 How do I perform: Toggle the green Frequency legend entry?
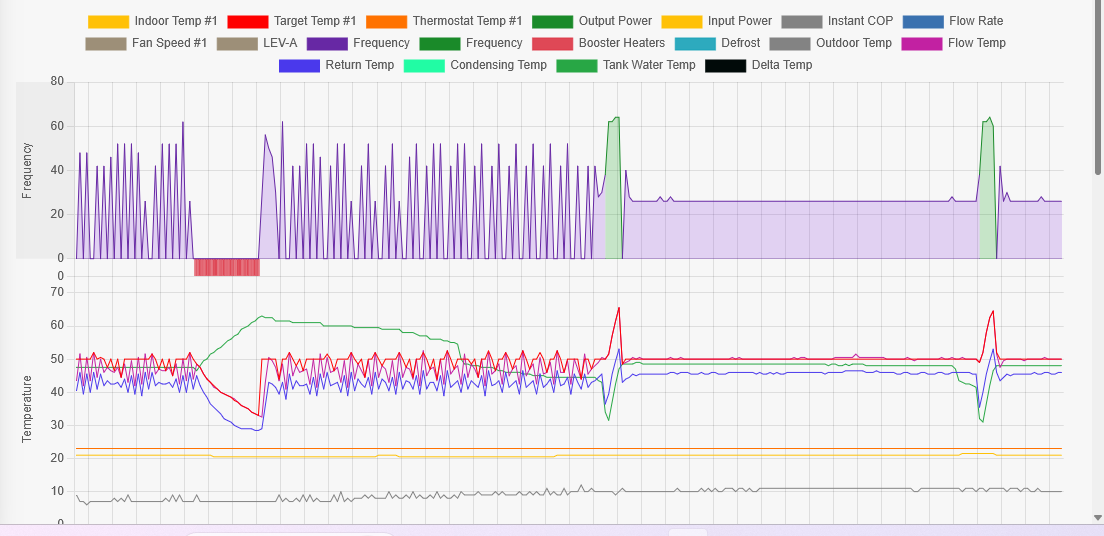pos(471,43)
